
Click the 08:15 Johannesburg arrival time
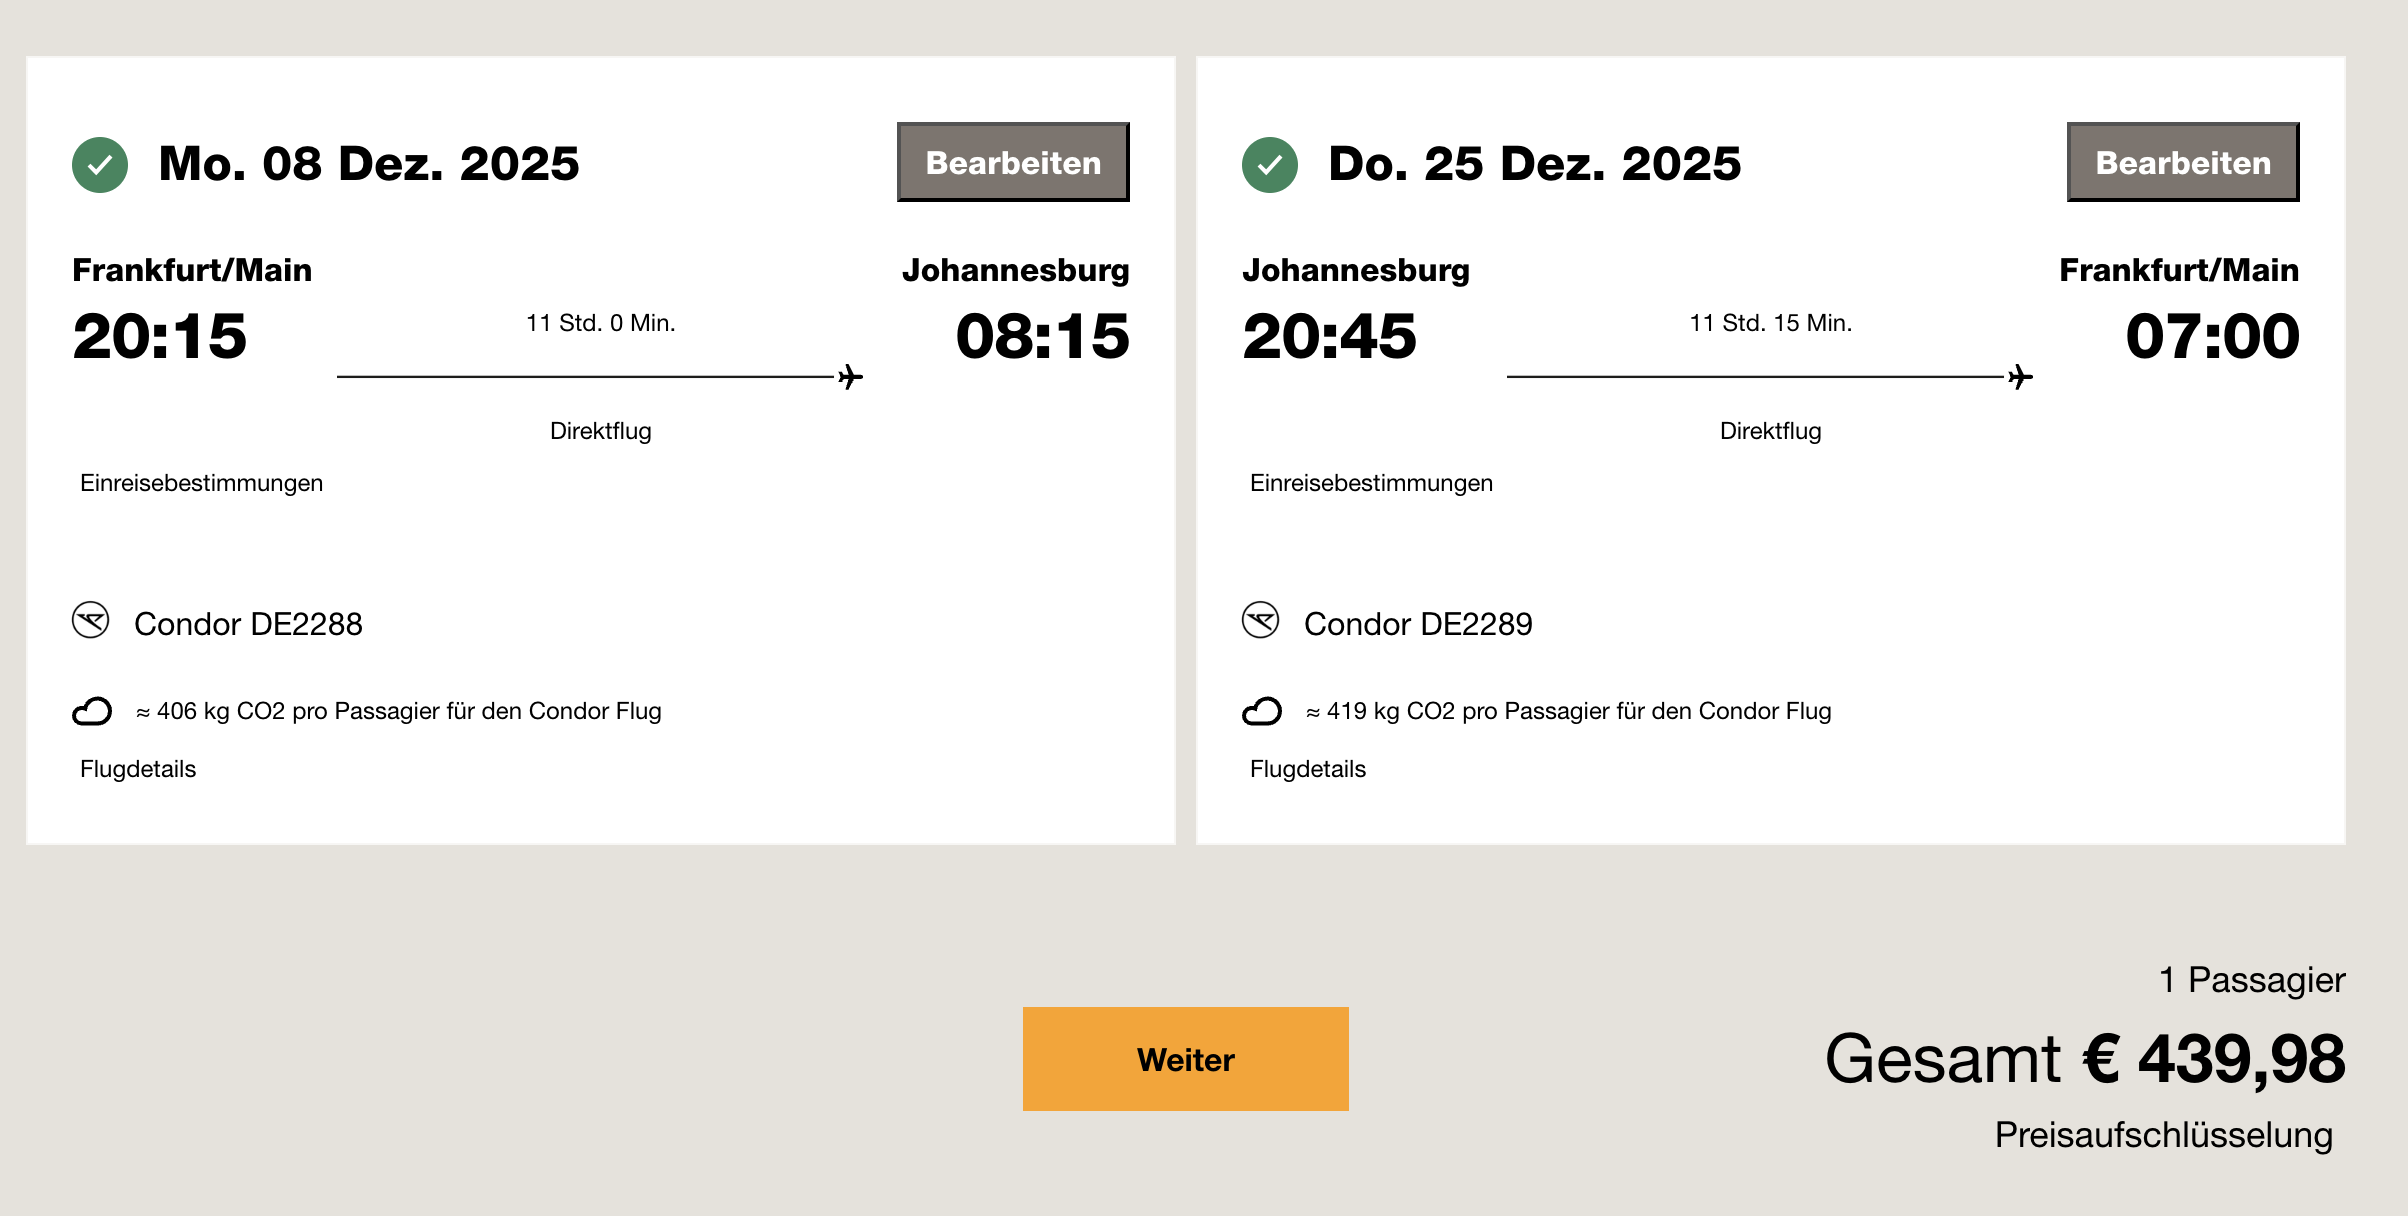[x=1042, y=336]
